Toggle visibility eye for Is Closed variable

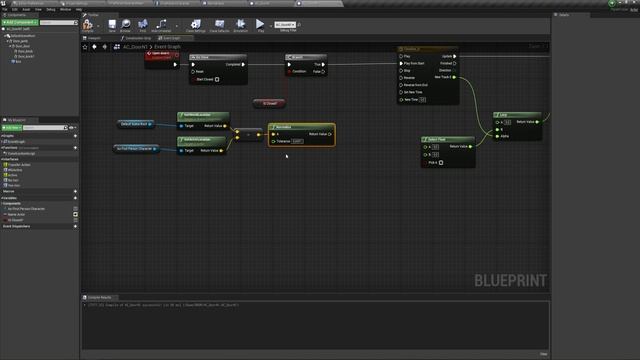coord(76,220)
